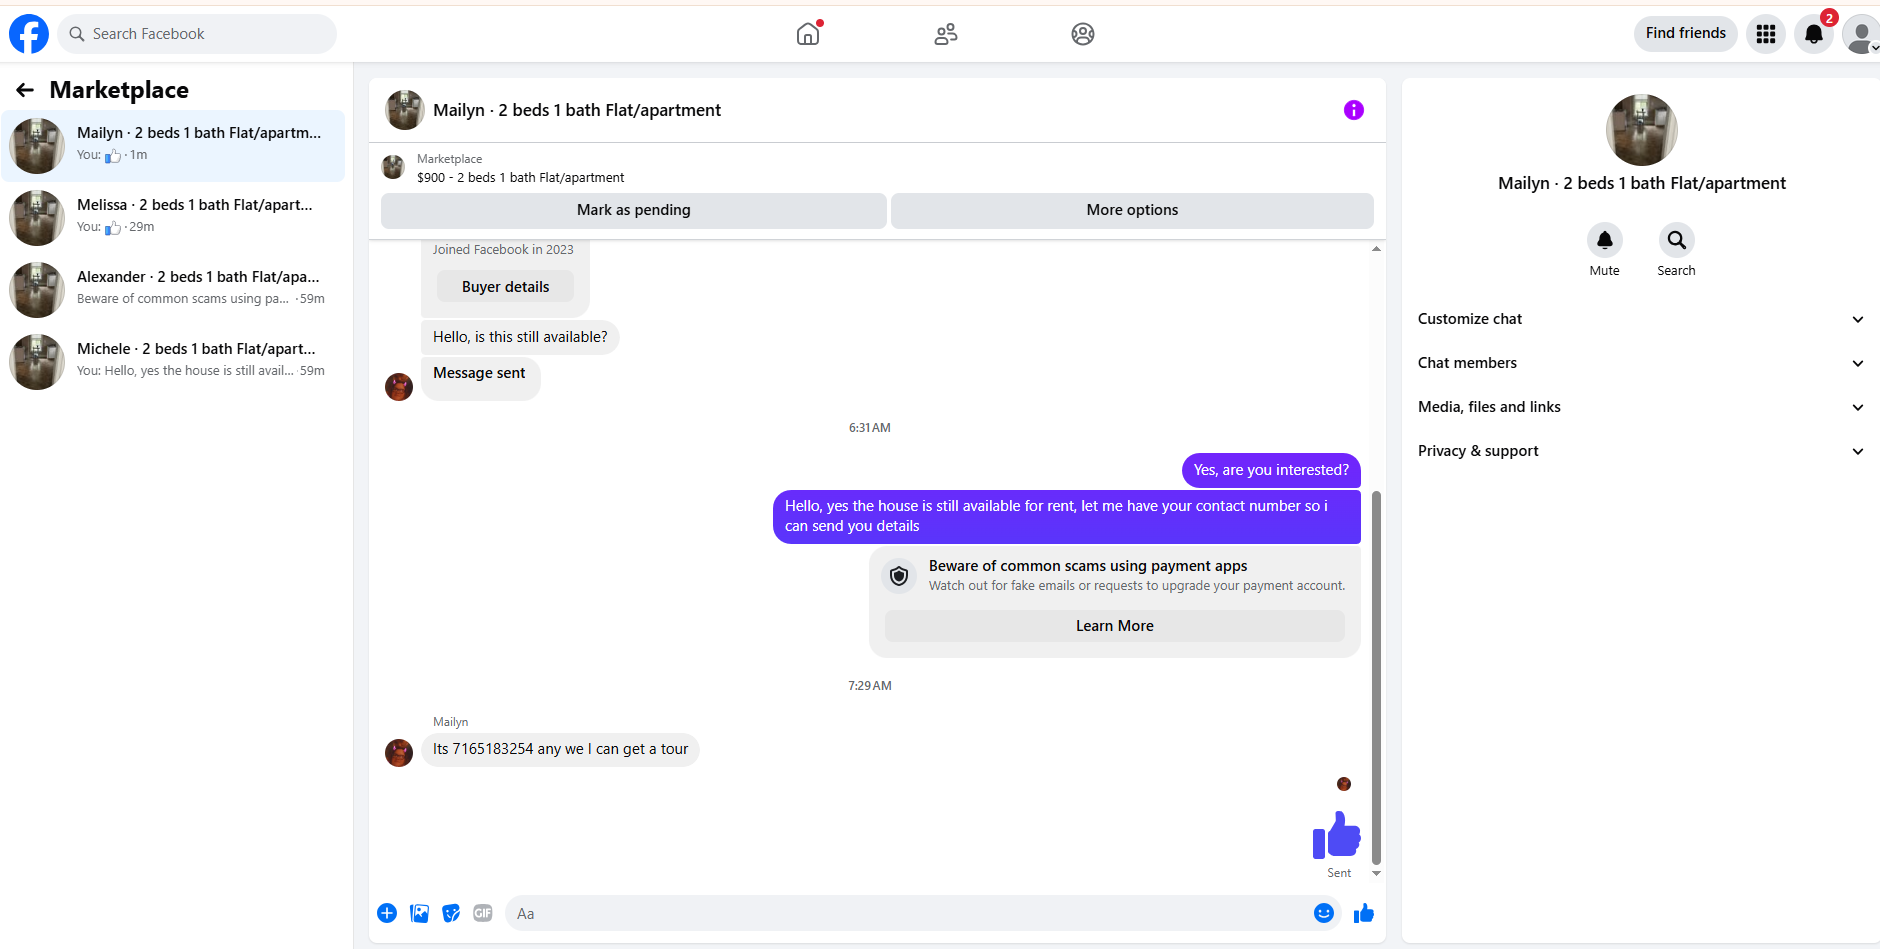The width and height of the screenshot is (1880, 949).
Task: Click Mark as pending button
Action: [x=634, y=210]
